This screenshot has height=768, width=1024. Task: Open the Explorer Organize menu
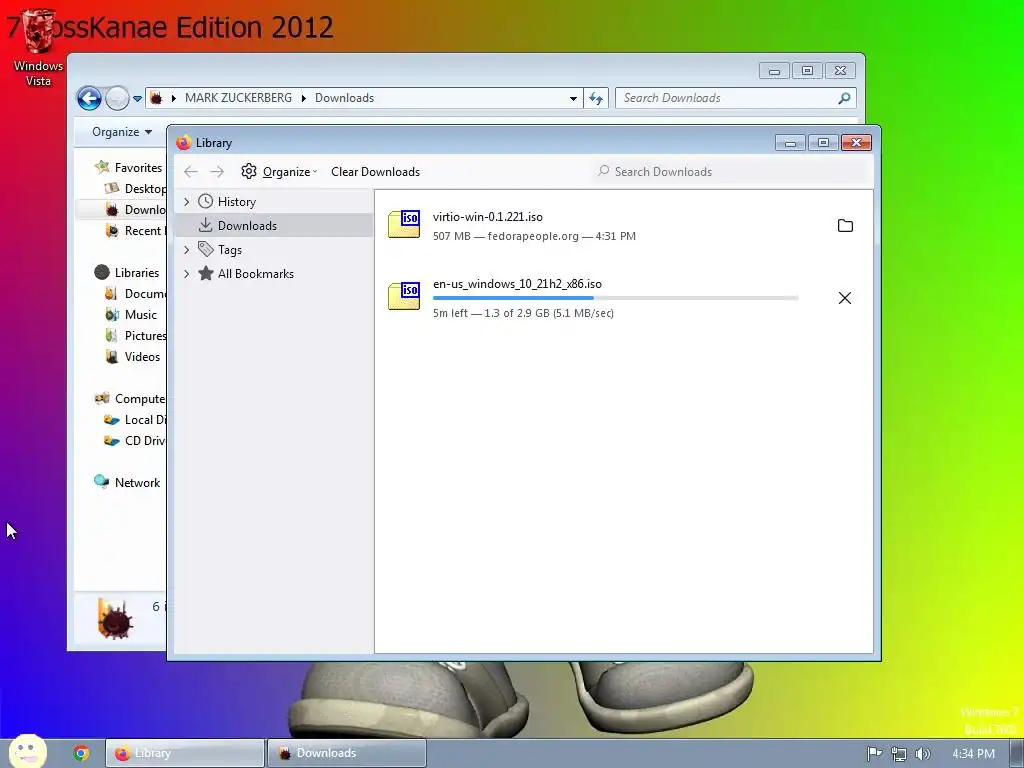tap(122, 132)
